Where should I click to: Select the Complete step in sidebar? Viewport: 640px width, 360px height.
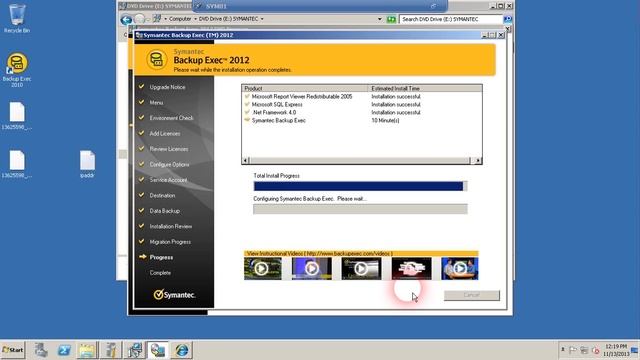coord(160,273)
